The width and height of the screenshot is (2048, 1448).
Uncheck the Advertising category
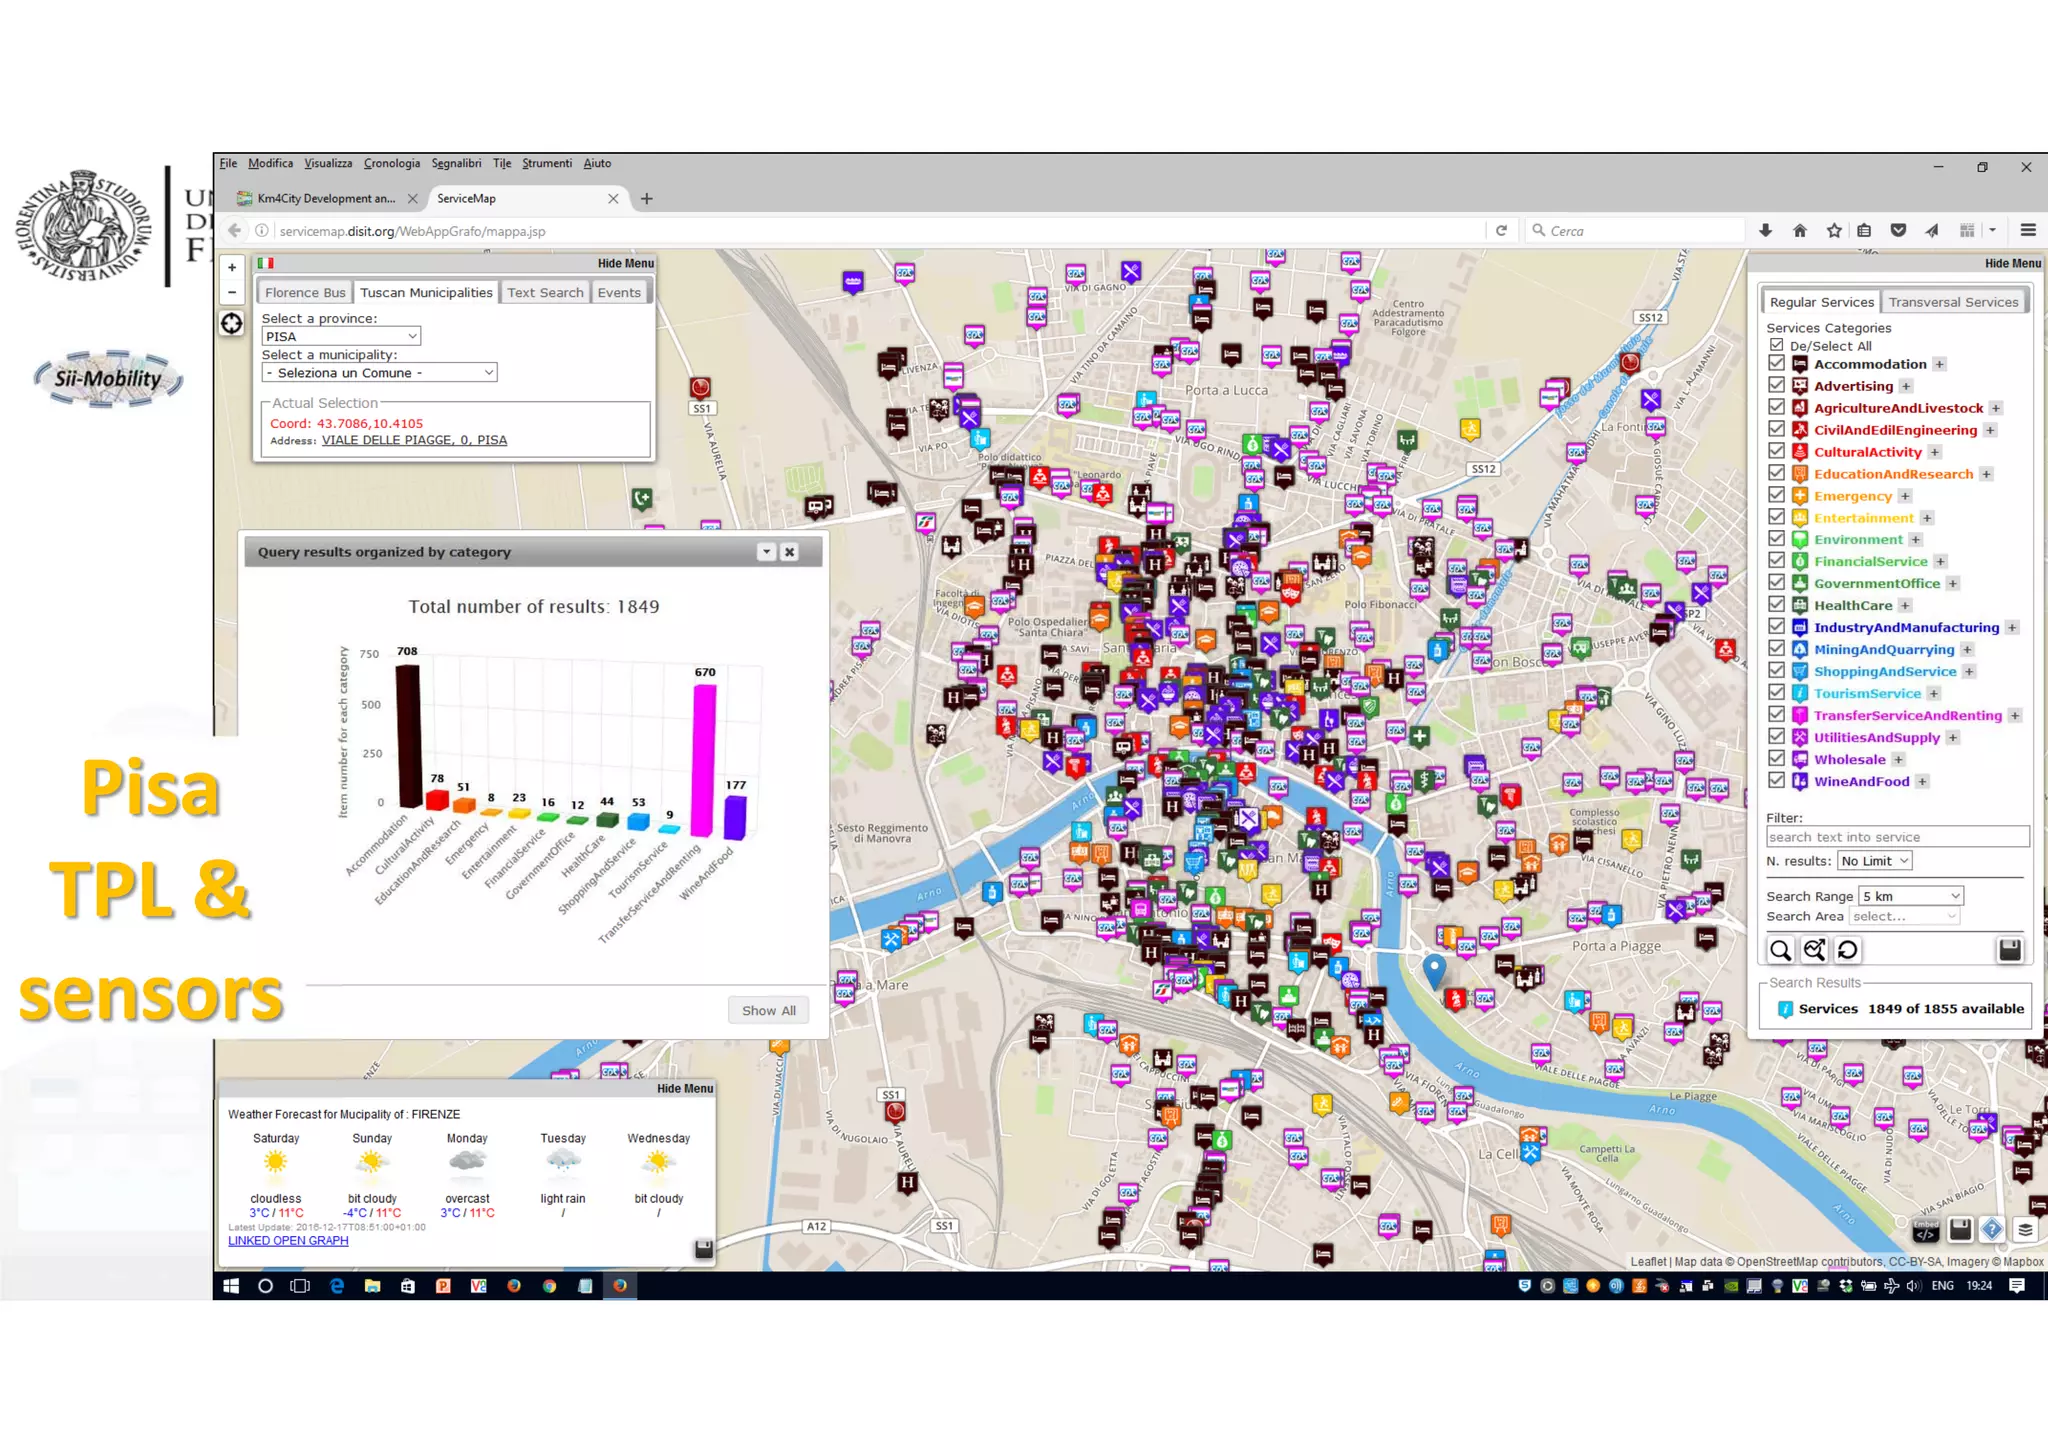1776,385
